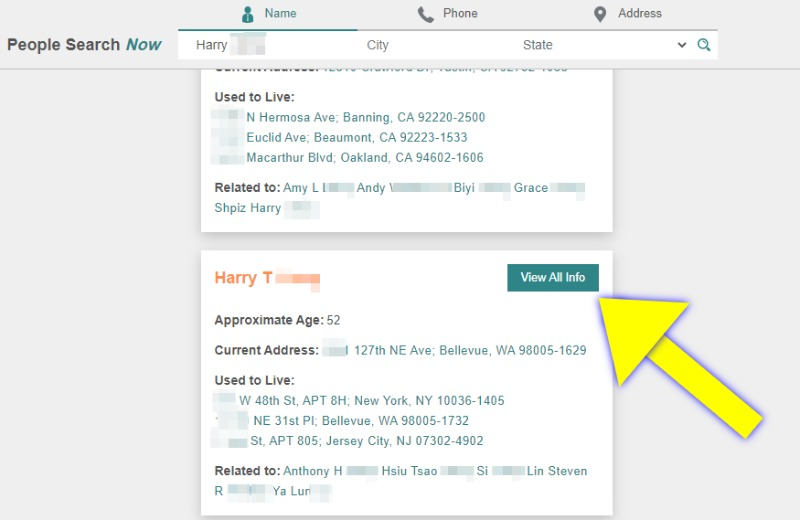
Task: Switch to the Name search tab
Action: click(x=268, y=14)
